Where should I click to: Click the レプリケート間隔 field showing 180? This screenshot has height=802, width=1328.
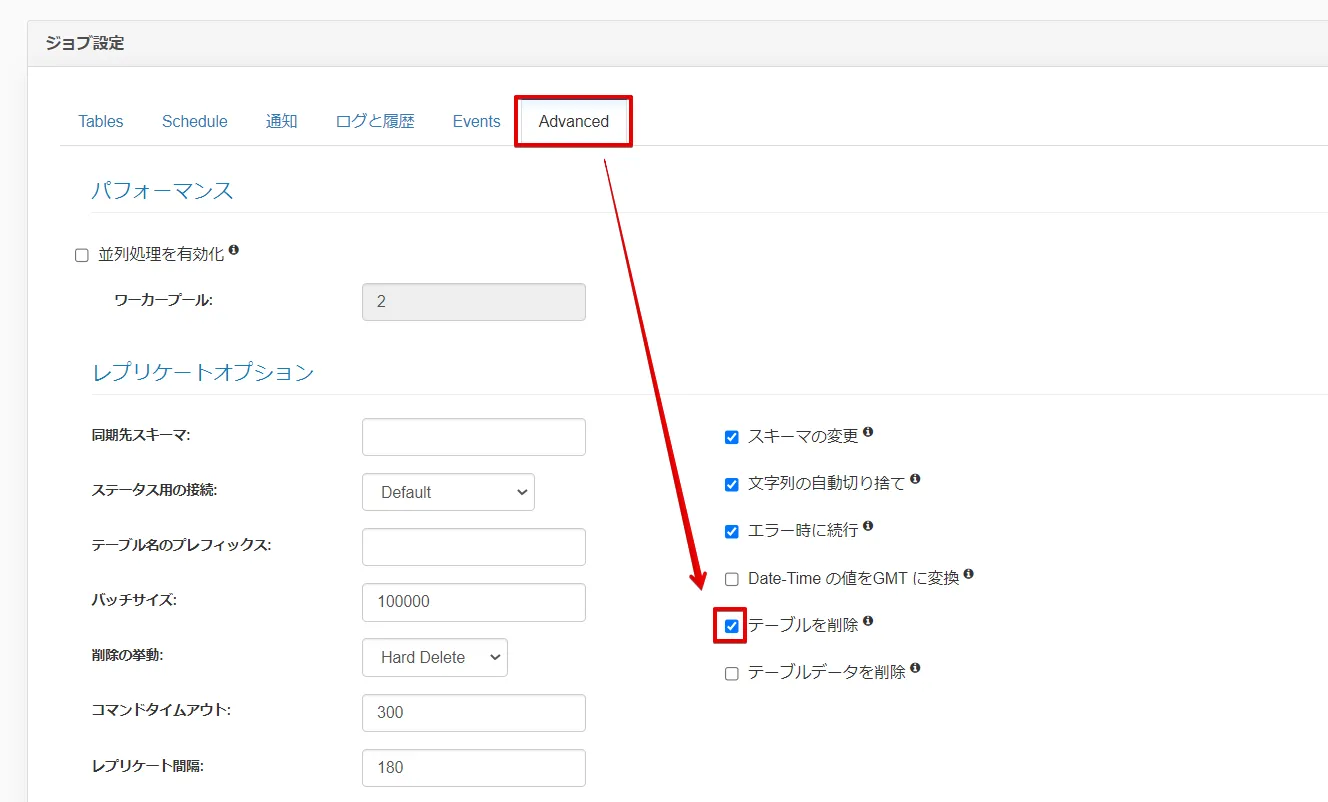[474, 767]
